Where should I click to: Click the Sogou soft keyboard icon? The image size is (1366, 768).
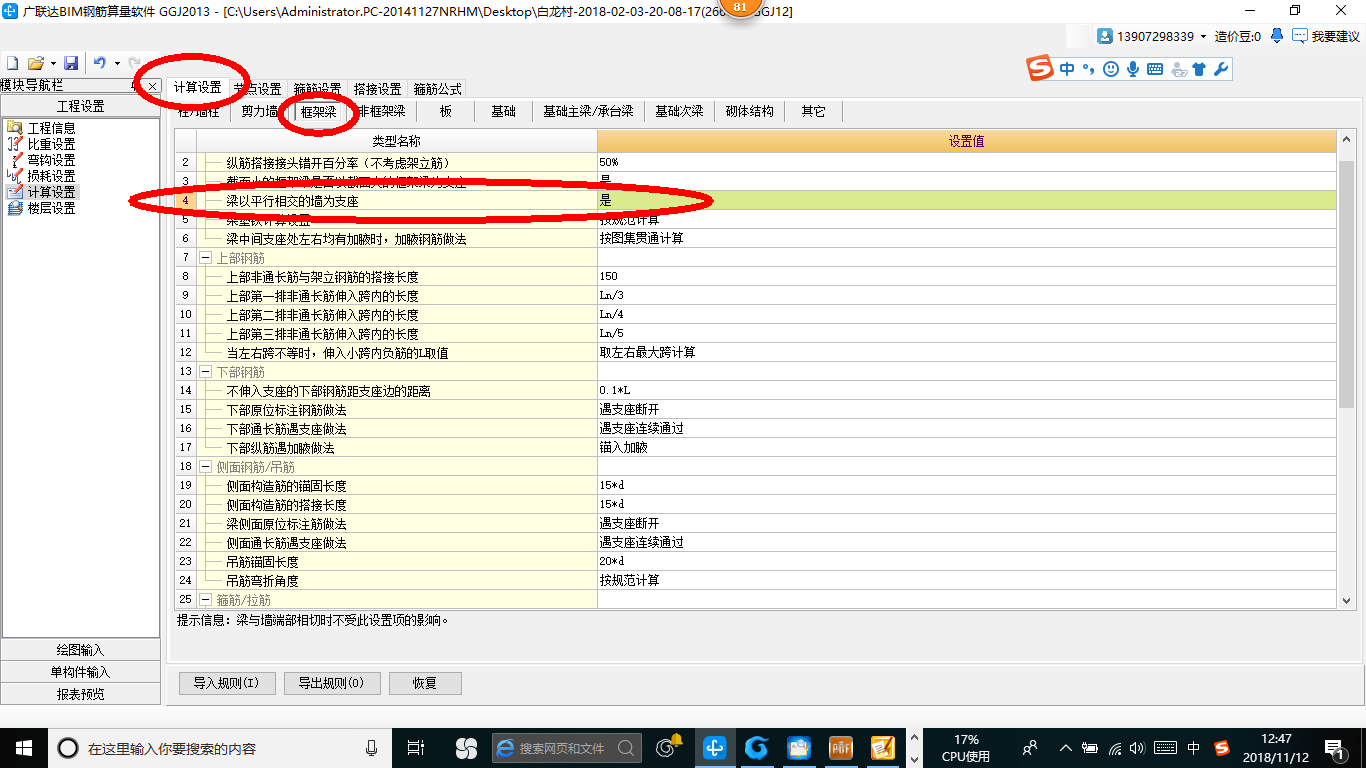[1155, 69]
